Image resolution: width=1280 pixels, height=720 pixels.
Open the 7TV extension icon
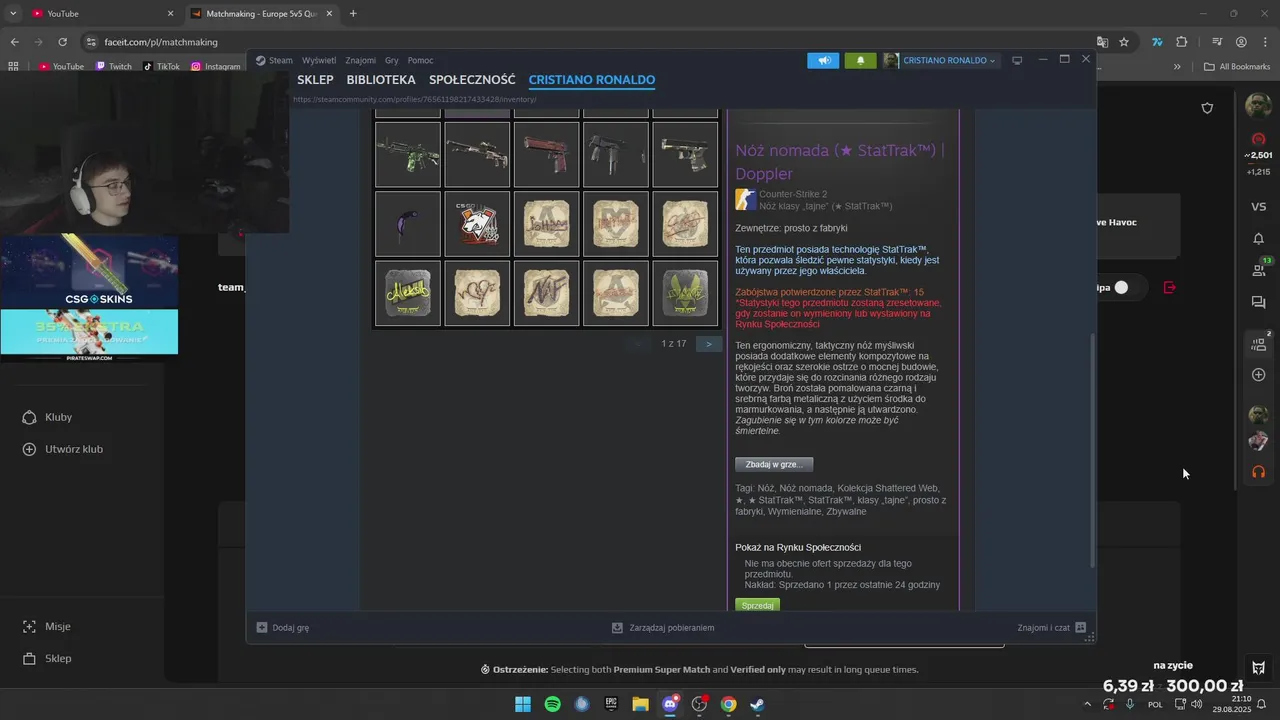coord(1157,42)
